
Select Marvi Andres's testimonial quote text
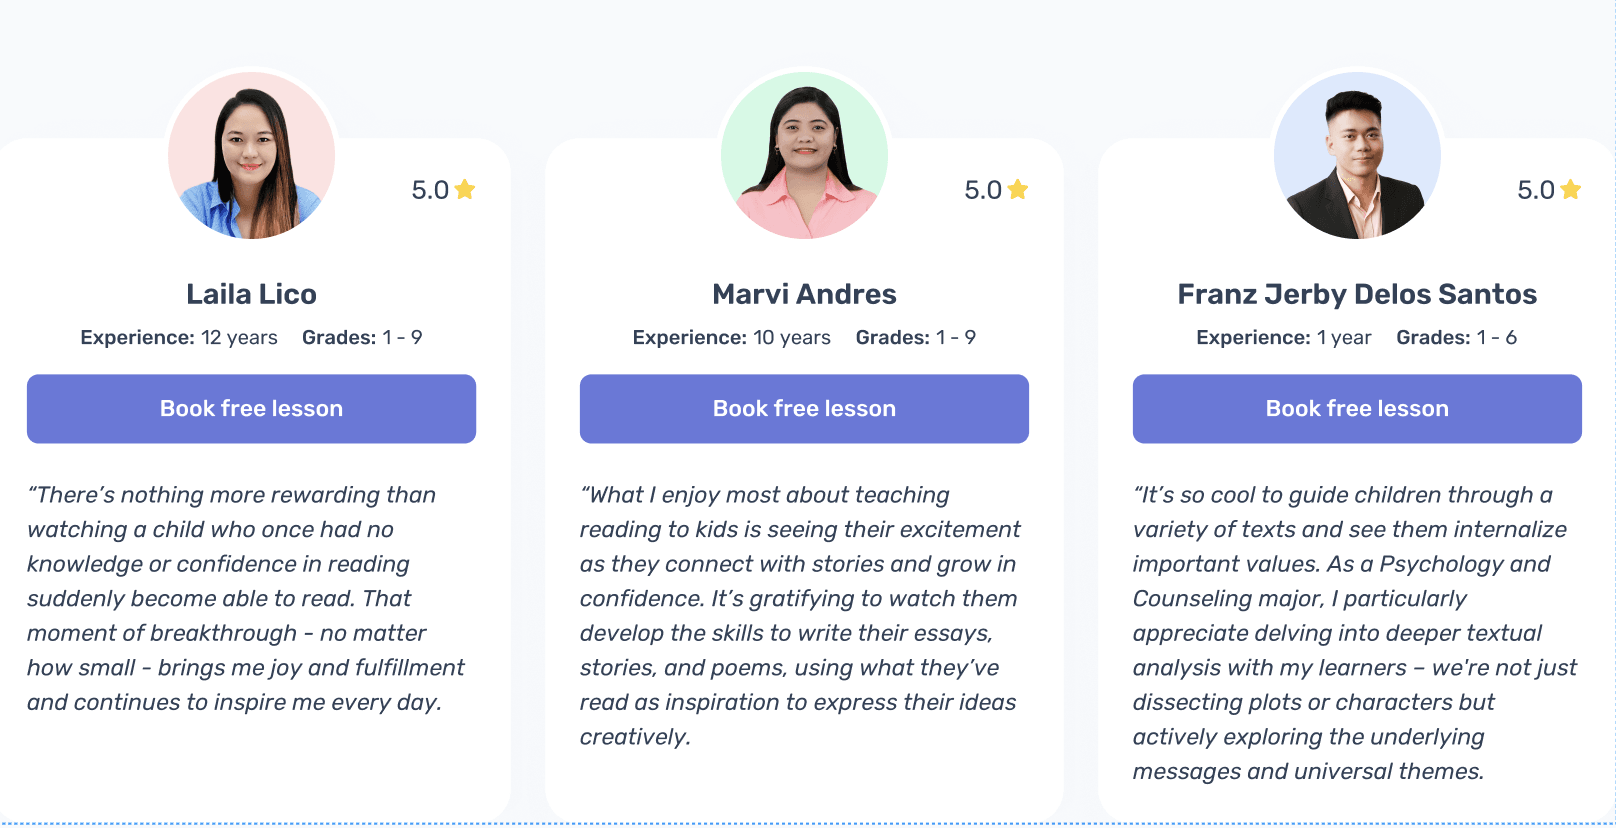tap(800, 615)
